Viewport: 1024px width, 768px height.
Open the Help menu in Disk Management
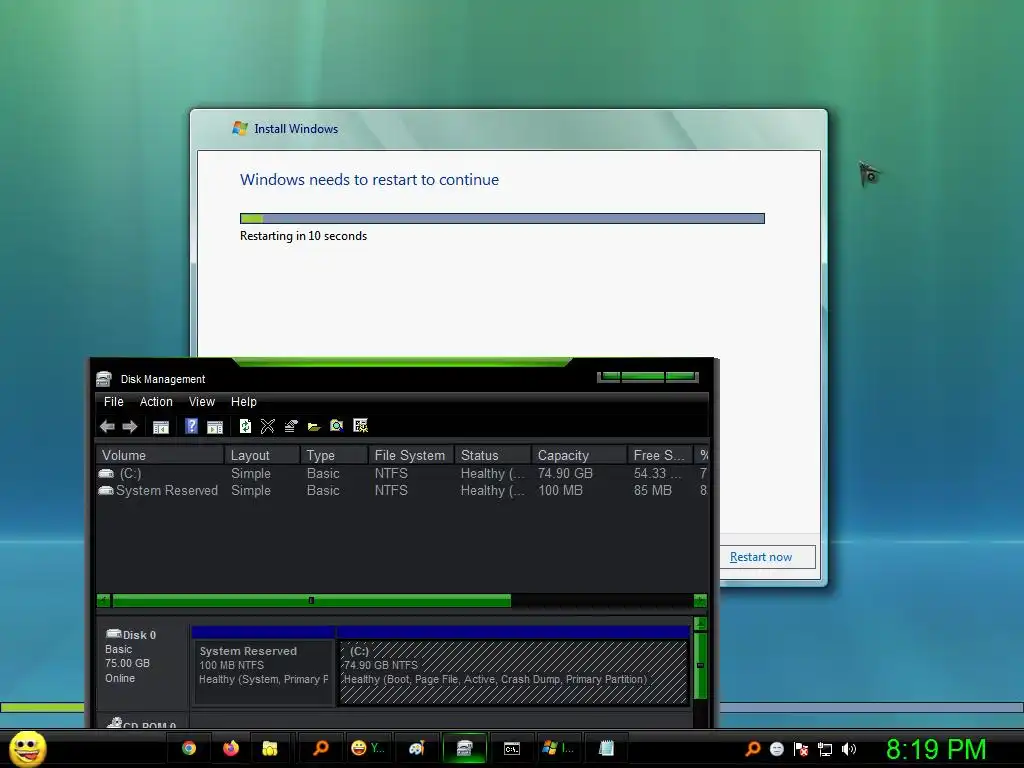pos(244,402)
